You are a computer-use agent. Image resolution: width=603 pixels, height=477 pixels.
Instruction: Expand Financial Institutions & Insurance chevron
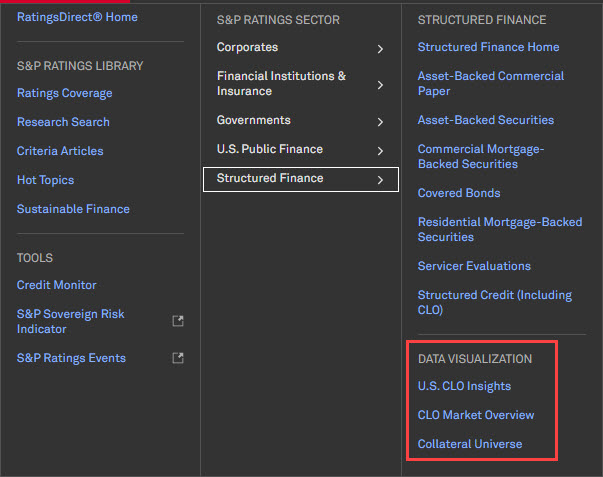[x=380, y=85]
